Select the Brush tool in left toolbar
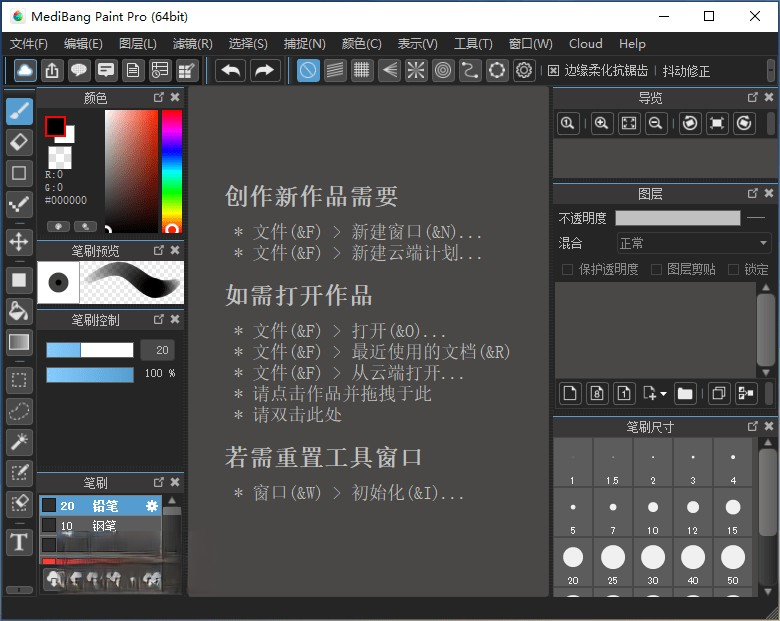The width and height of the screenshot is (780, 621). (19, 111)
